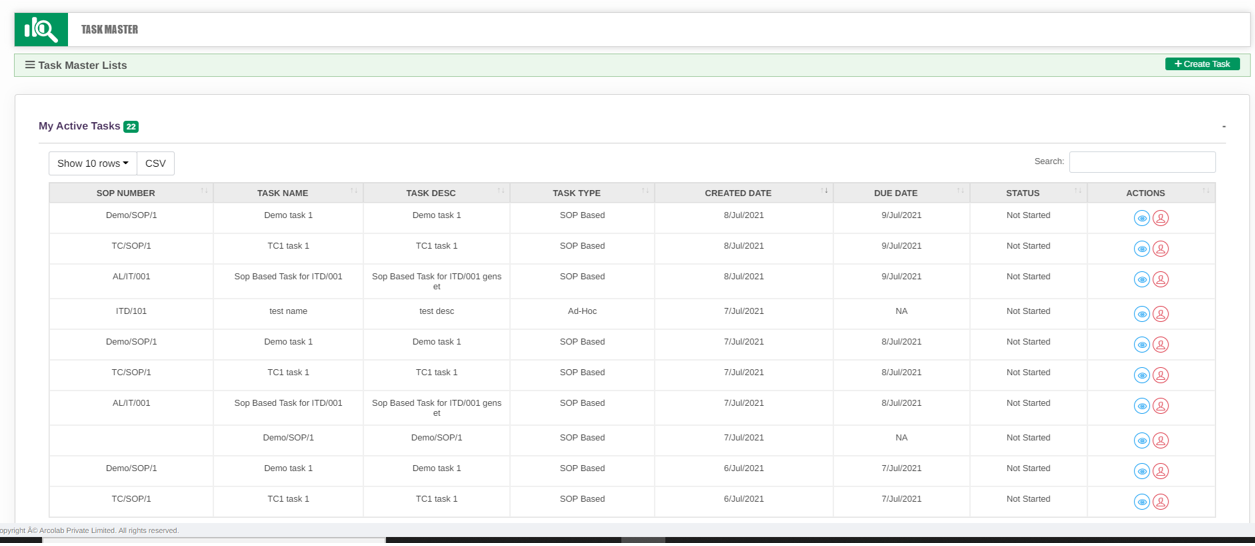
Task: Click the user icon for Demo/SOP/1 due 8/Jul/2021
Action: 1160,345
